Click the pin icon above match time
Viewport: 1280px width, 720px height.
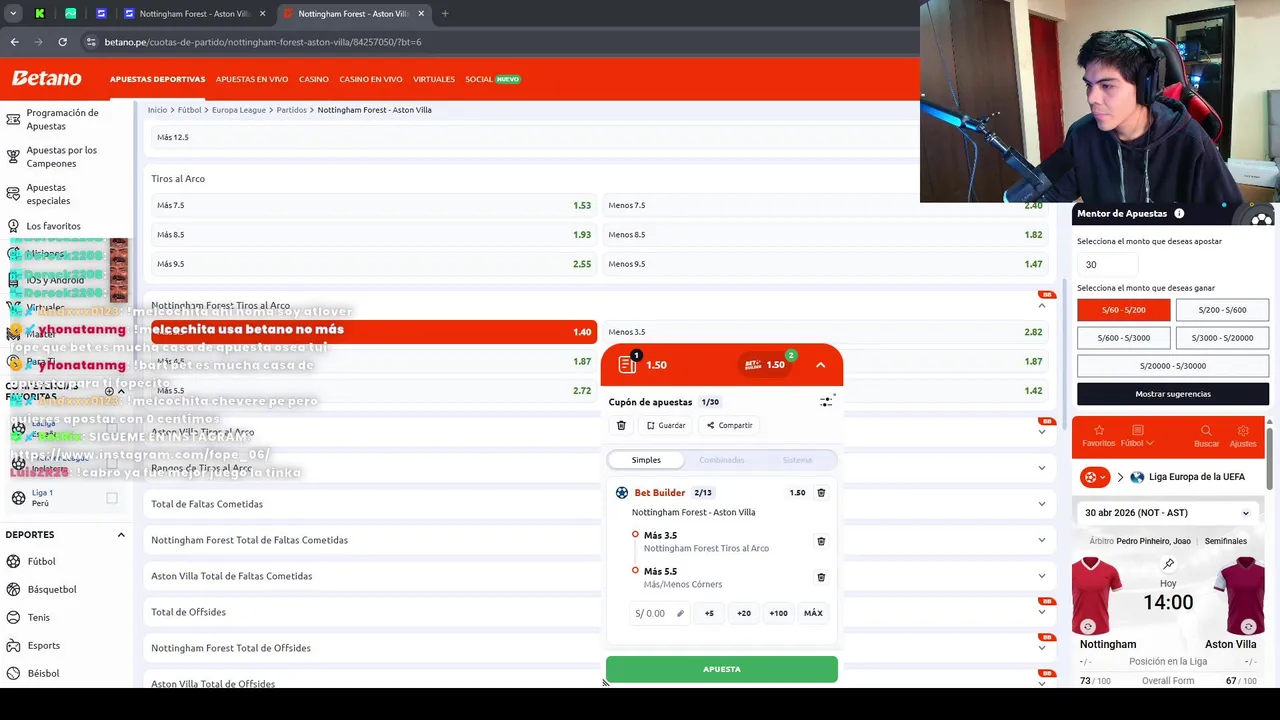click(x=1168, y=564)
